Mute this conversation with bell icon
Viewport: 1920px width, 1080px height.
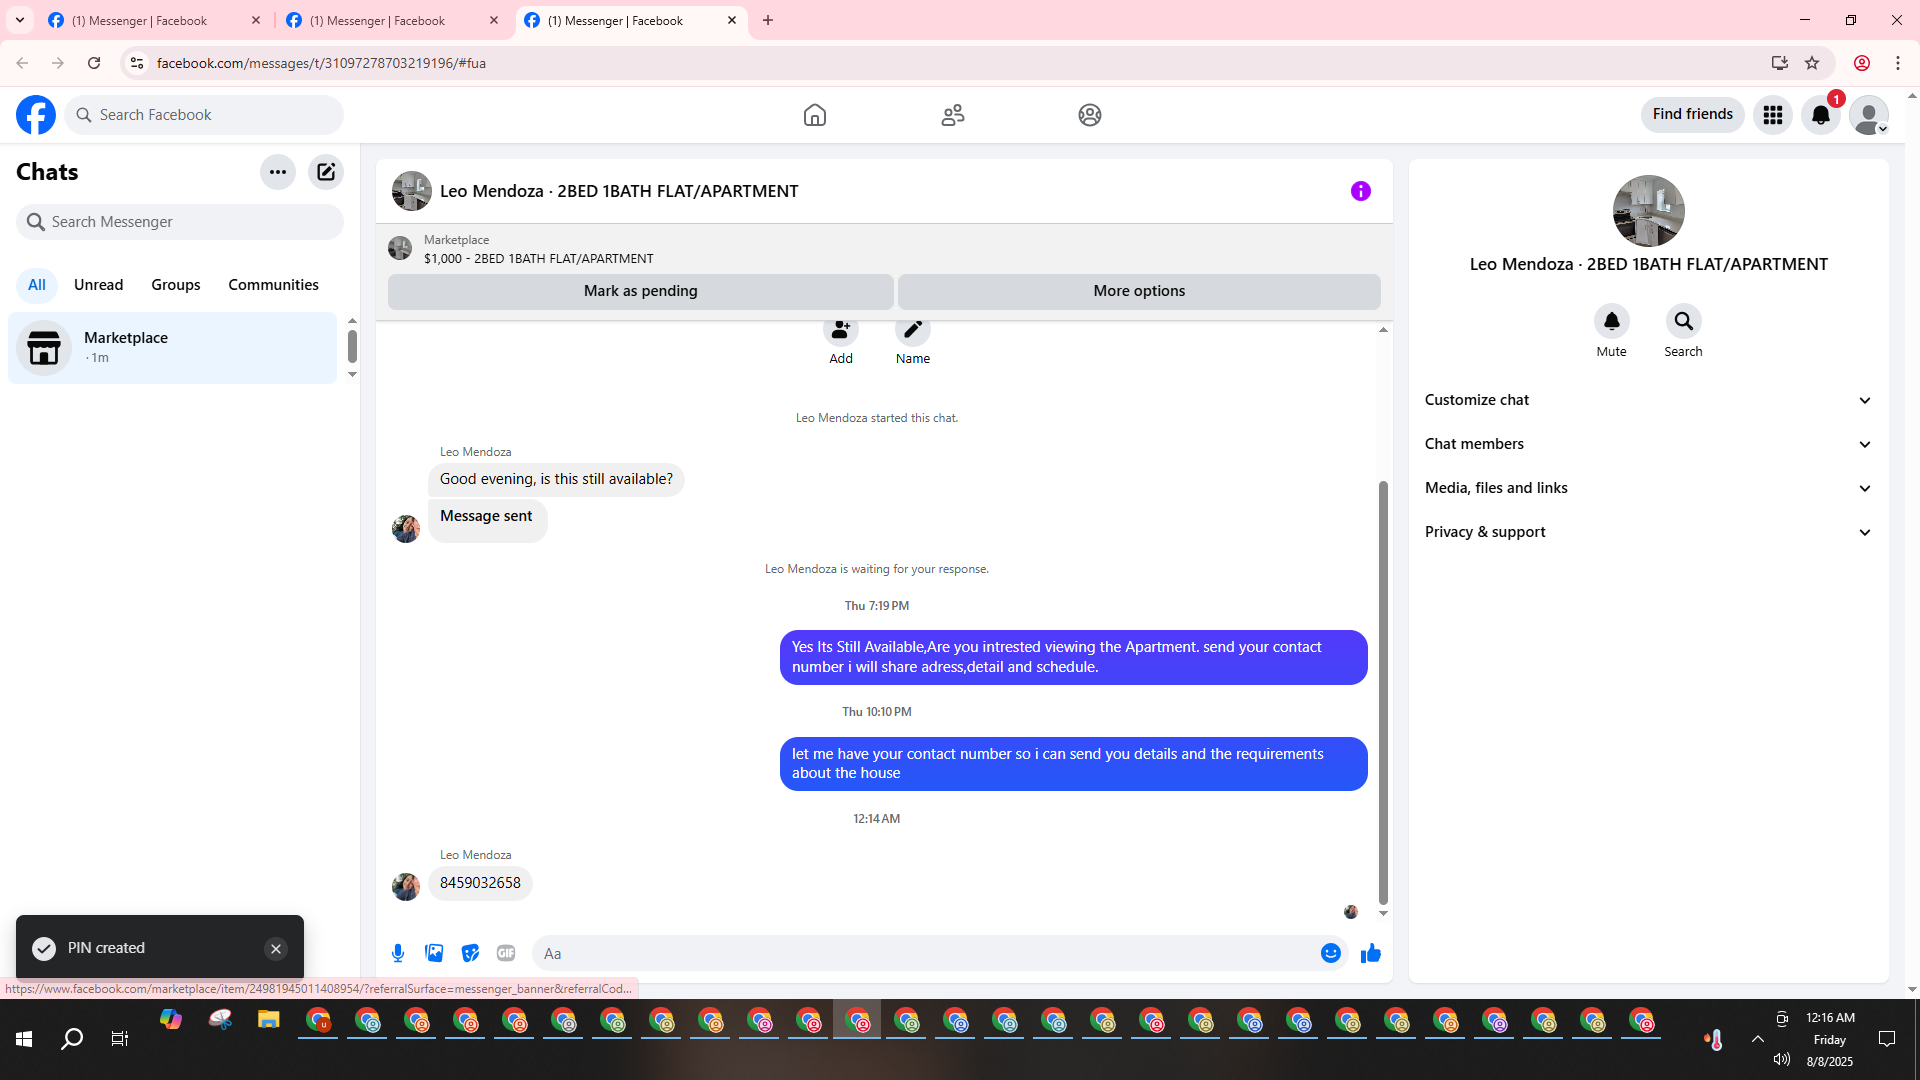tap(1611, 322)
